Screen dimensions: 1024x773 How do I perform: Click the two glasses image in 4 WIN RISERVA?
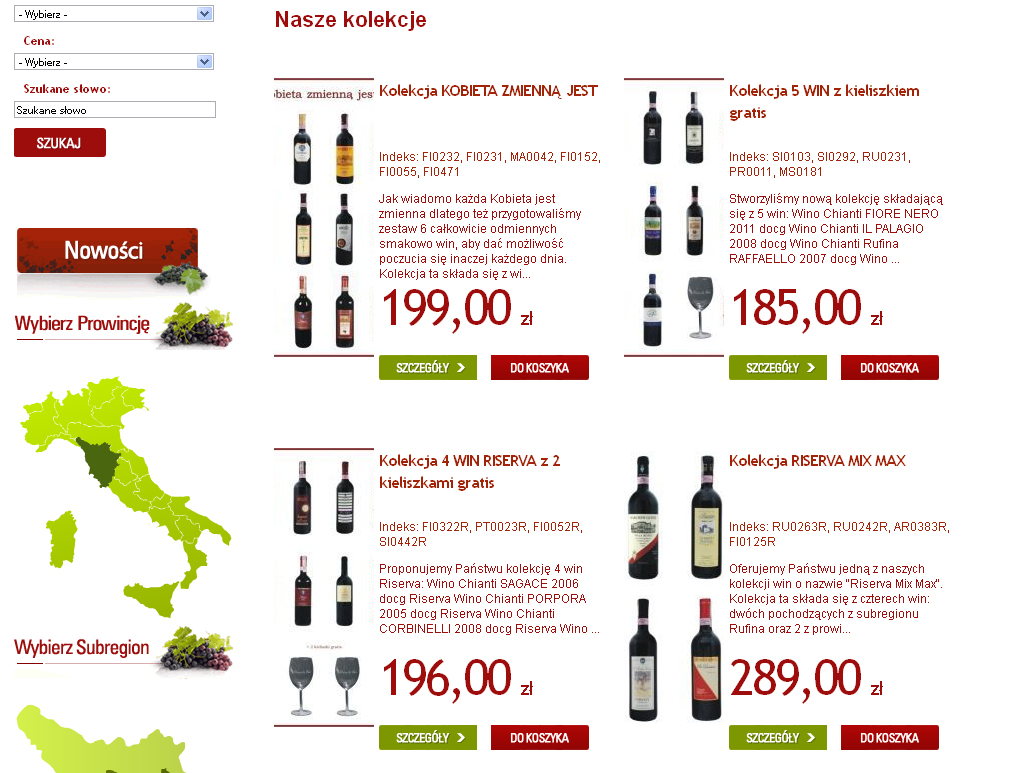tap(324, 684)
